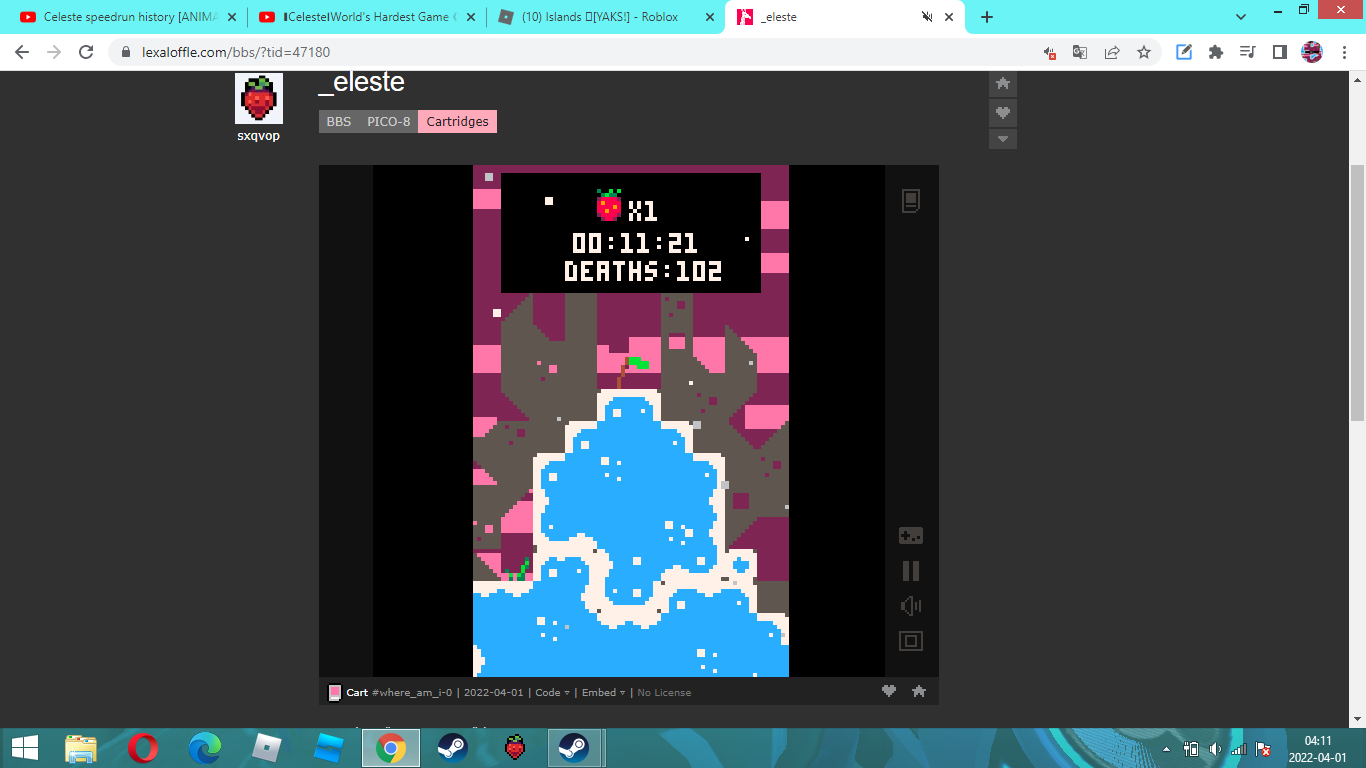Bookmark this page with the star icon
The width and height of the screenshot is (1366, 768).
(1143, 52)
